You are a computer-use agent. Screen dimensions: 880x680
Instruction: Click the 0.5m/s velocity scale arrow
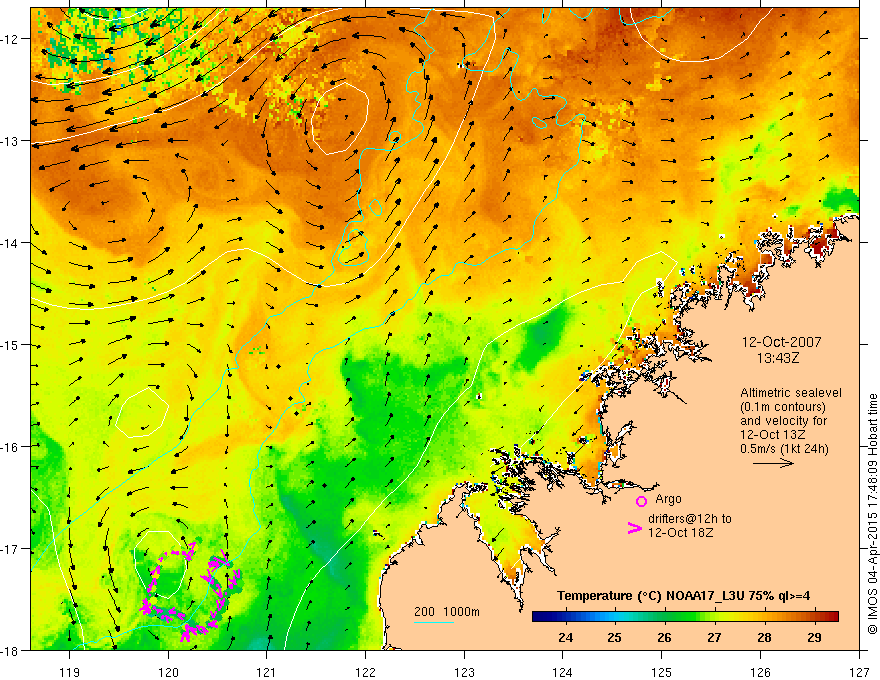(773, 463)
